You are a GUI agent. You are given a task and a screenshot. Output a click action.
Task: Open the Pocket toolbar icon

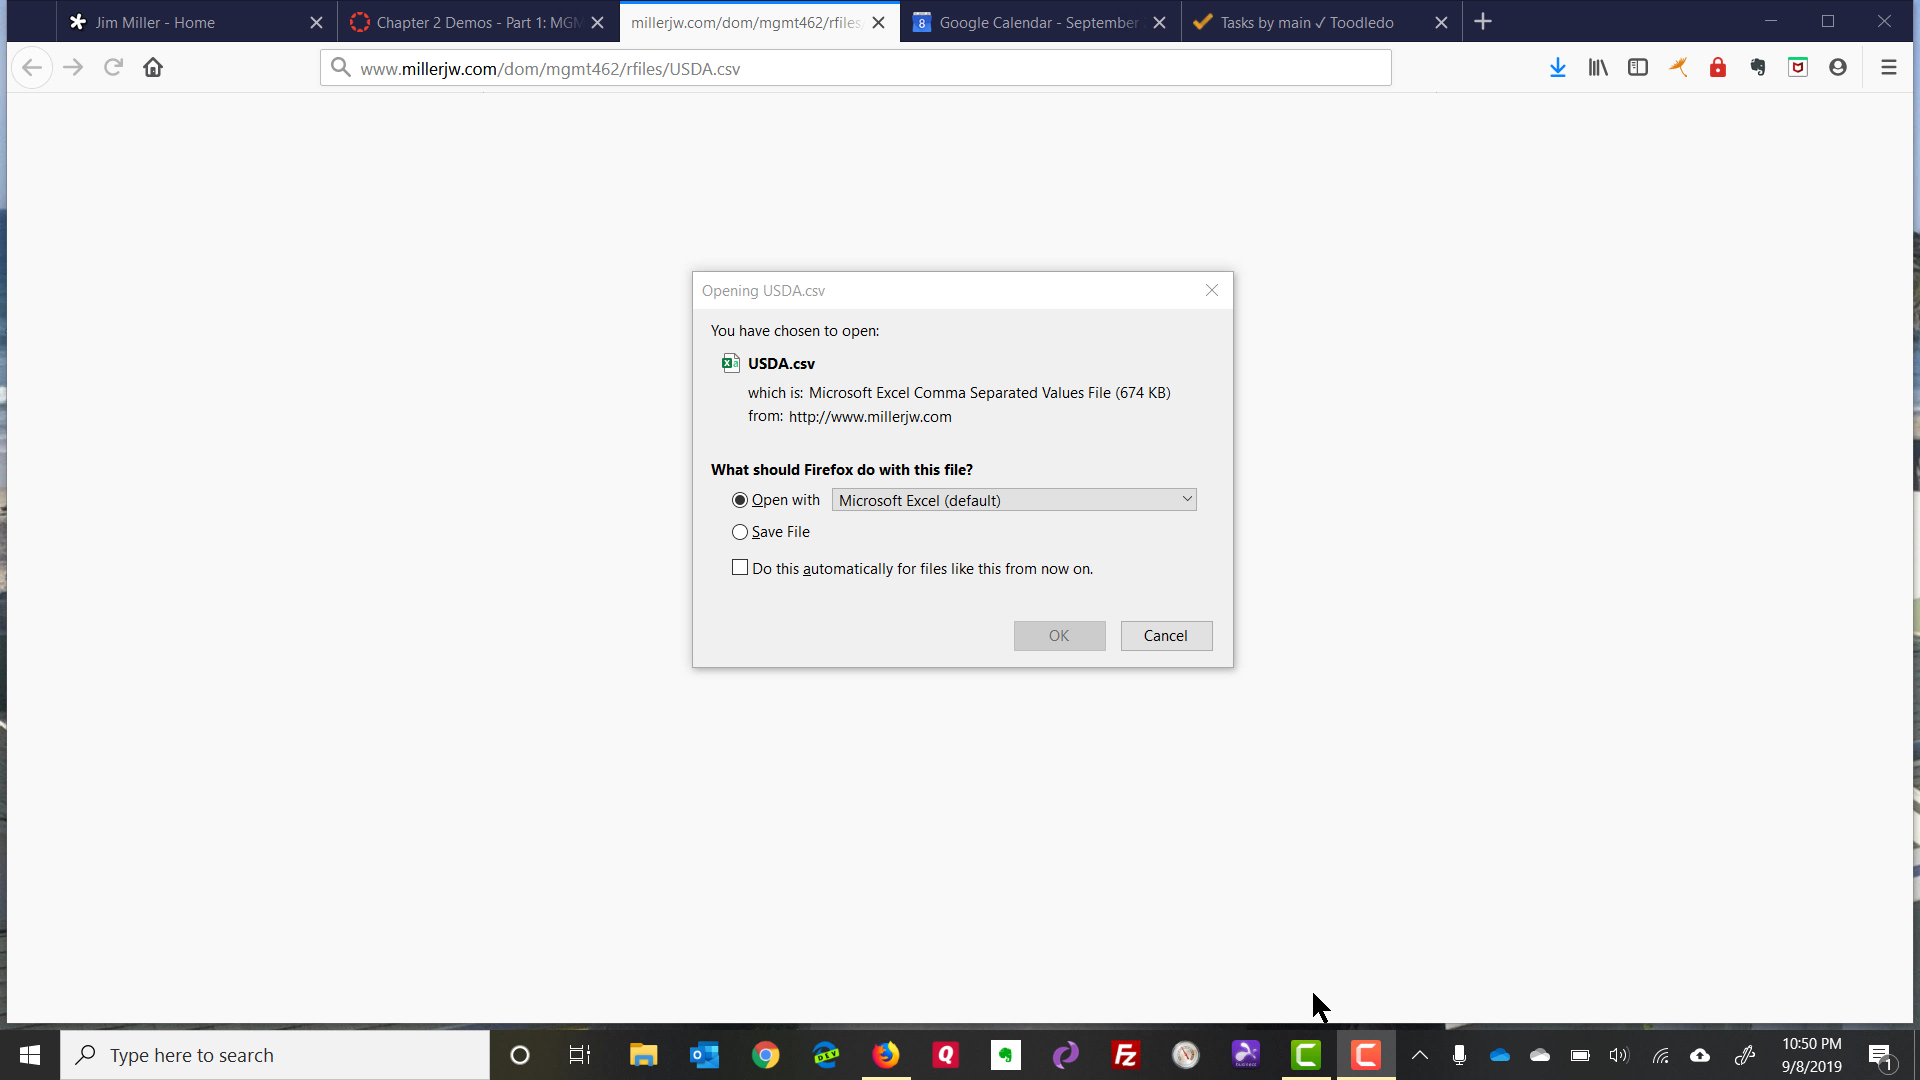[1797, 68]
